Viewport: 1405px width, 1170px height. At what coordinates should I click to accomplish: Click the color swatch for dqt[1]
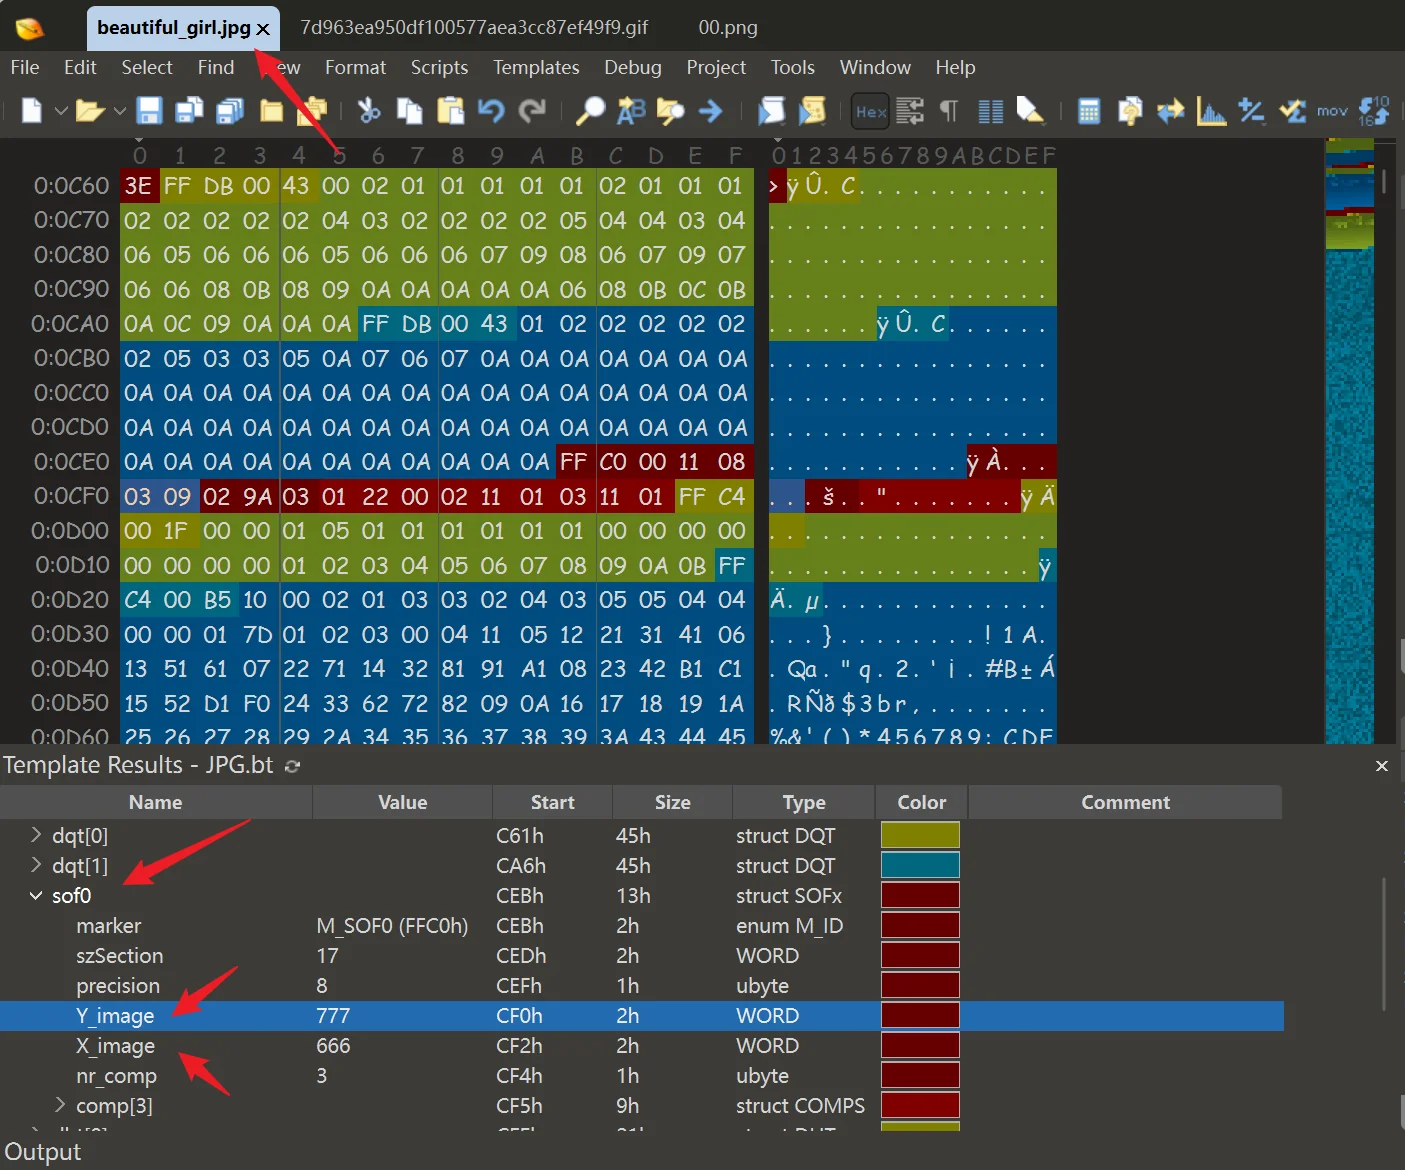pyautogui.click(x=919, y=866)
